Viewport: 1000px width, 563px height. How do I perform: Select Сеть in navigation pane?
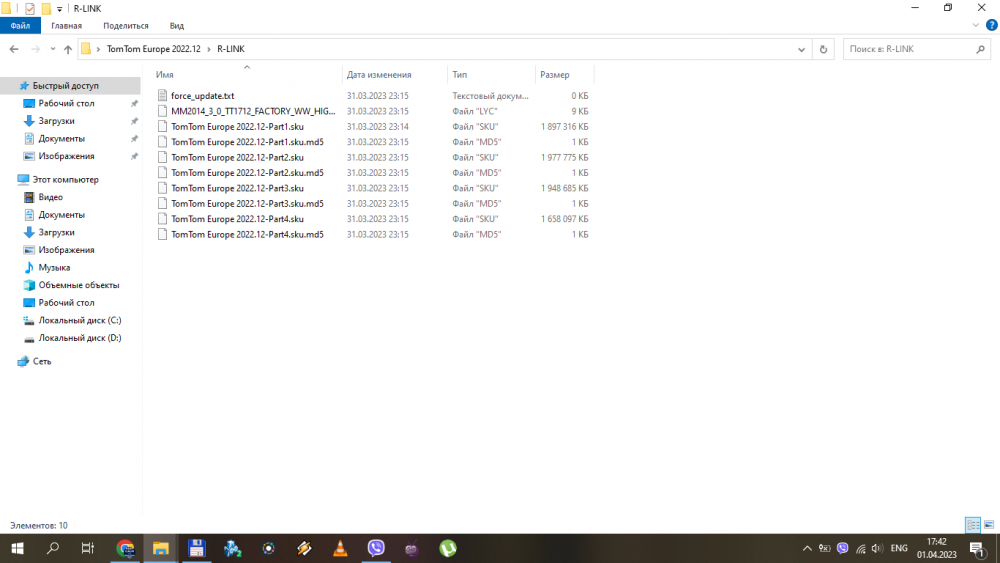(41, 362)
